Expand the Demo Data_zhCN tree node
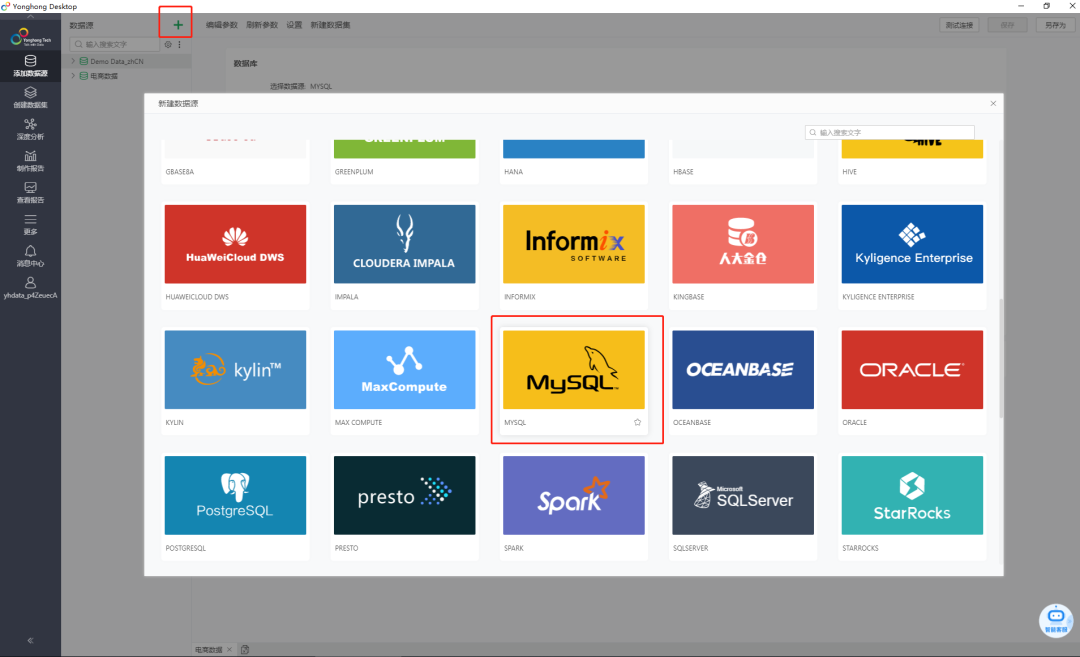Screen dimensions: 1080x657 73,61
